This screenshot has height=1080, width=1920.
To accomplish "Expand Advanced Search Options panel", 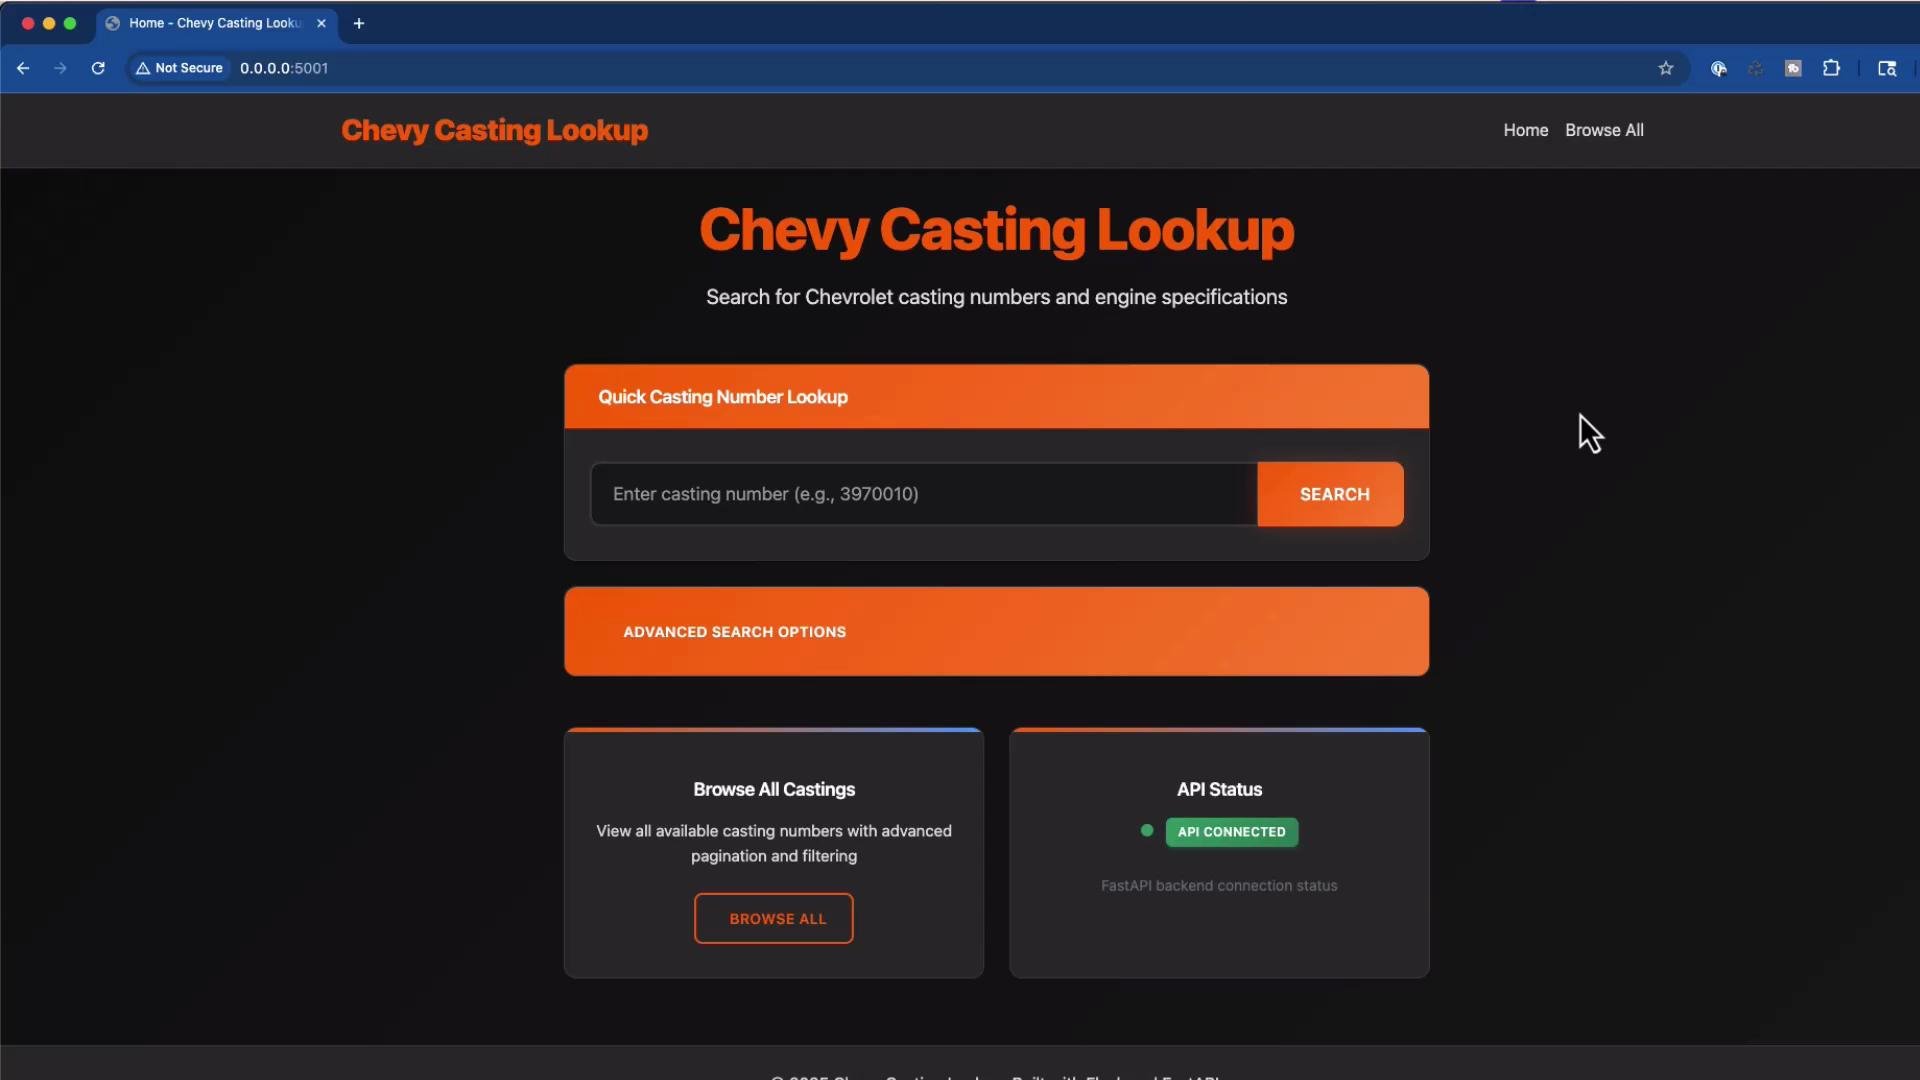I will 996,631.
